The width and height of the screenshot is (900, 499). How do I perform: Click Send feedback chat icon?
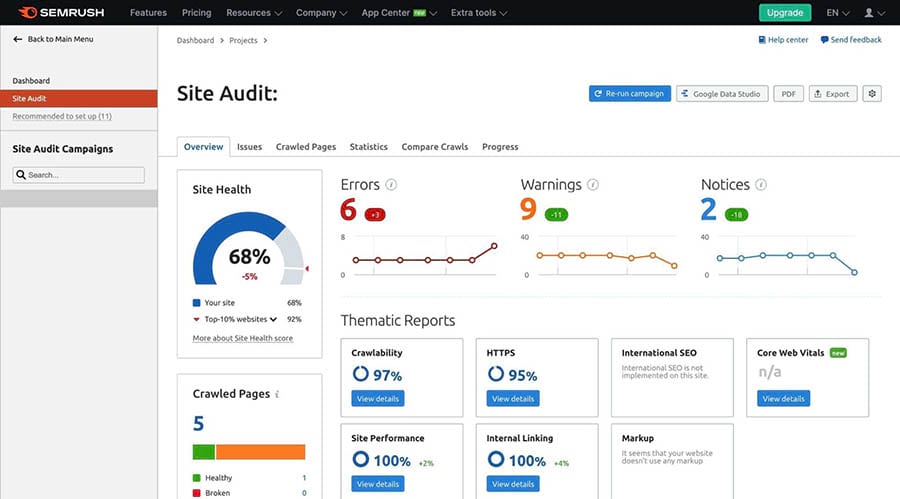(x=825, y=40)
